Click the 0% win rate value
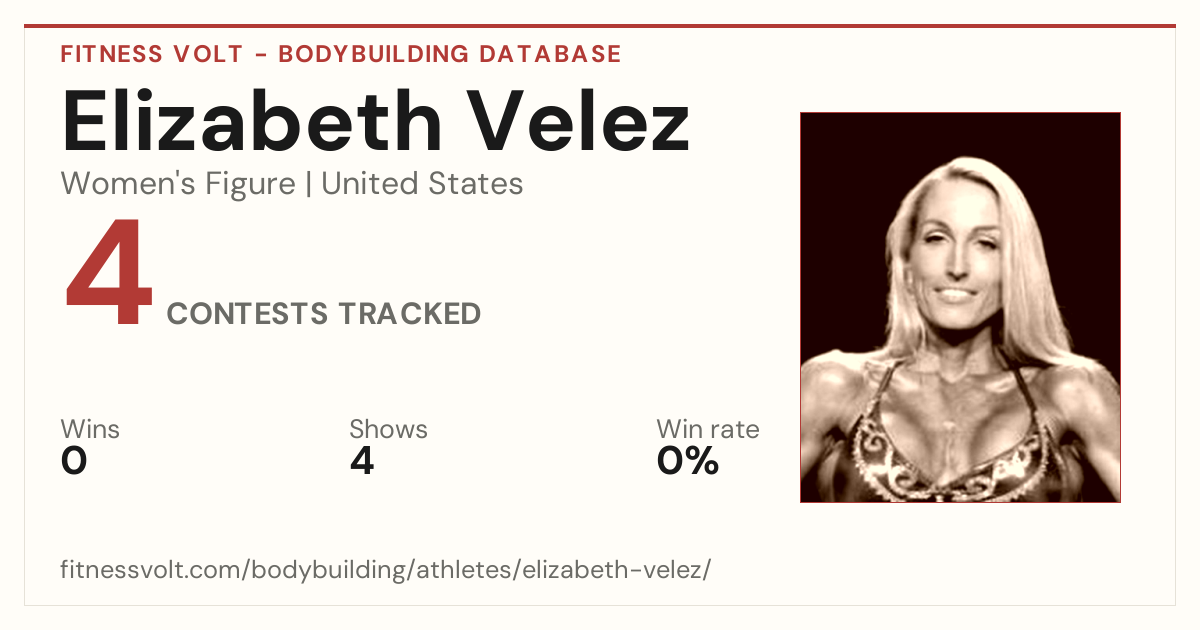Viewport: 1200px width, 630px height. pyautogui.click(x=688, y=462)
